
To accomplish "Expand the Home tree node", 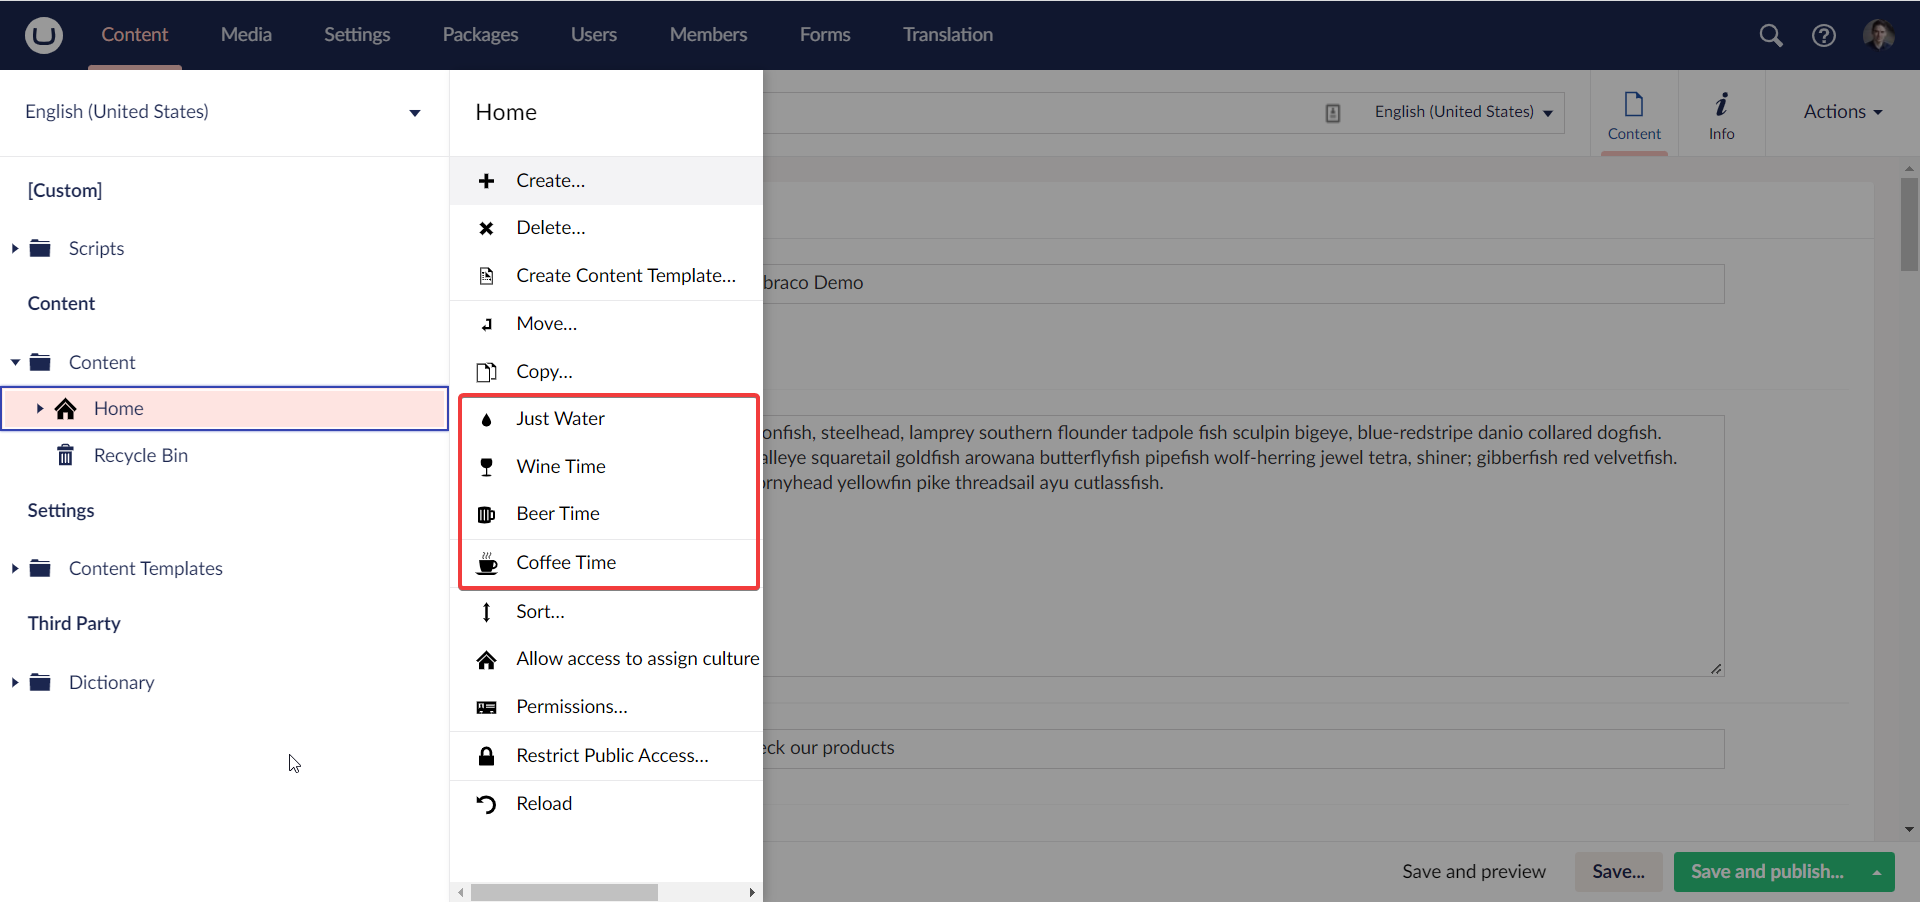I will [x=40, y=408].
